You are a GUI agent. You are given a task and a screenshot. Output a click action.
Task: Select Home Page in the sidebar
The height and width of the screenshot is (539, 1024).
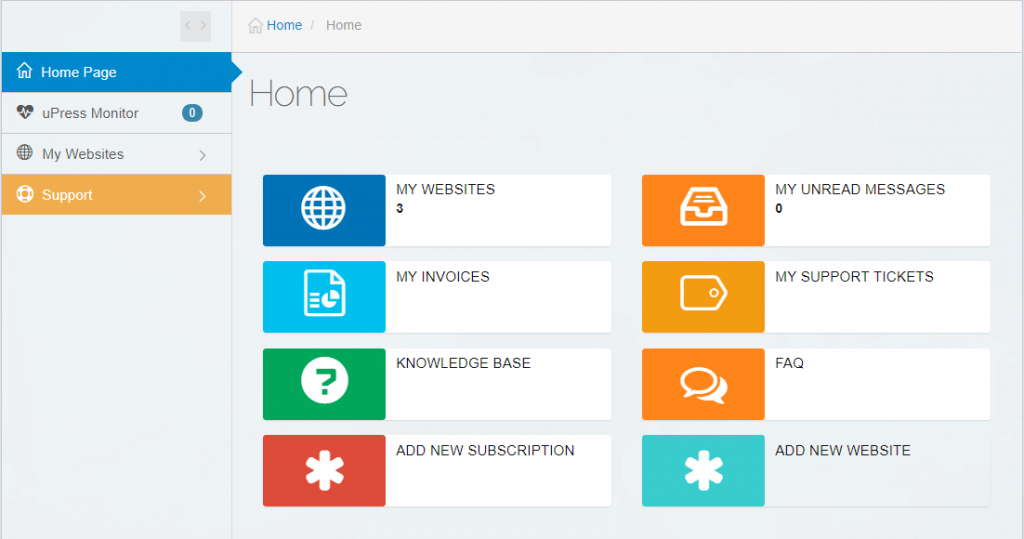(116, 72)
